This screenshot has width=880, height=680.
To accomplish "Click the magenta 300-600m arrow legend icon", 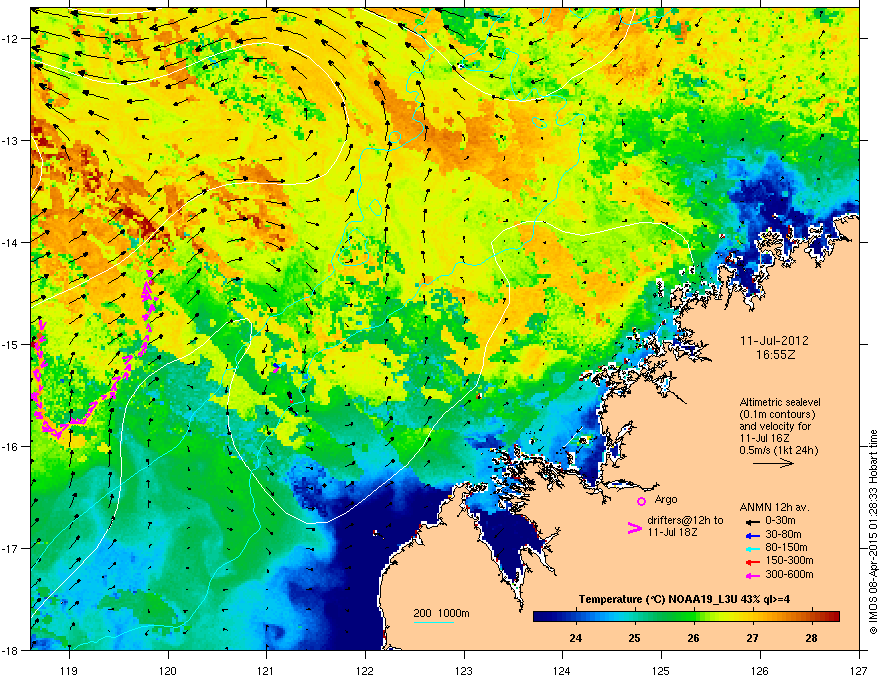I will pyautogui.click(x=752, y=575).
